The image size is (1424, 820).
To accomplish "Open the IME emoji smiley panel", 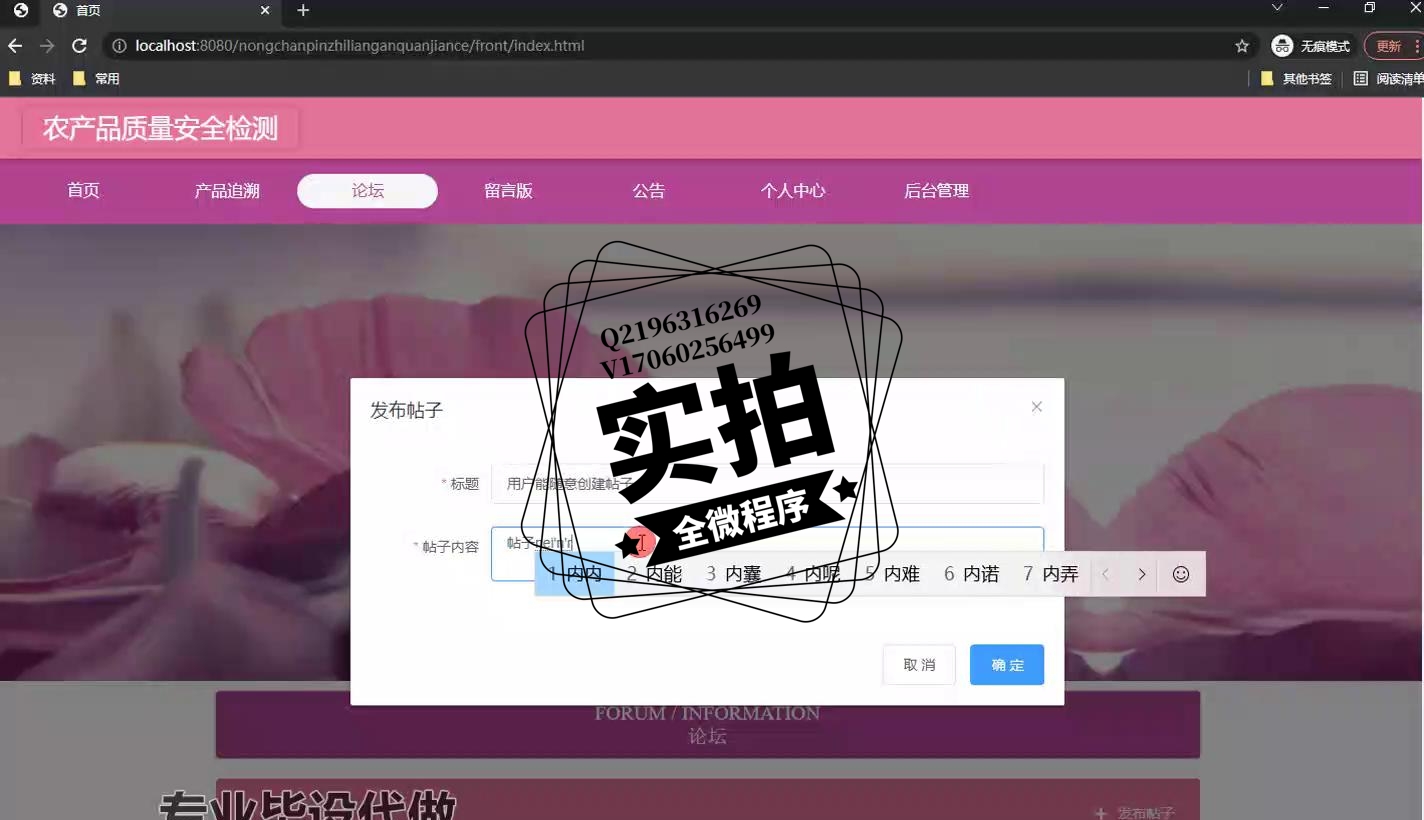I will pos(1181,574).
